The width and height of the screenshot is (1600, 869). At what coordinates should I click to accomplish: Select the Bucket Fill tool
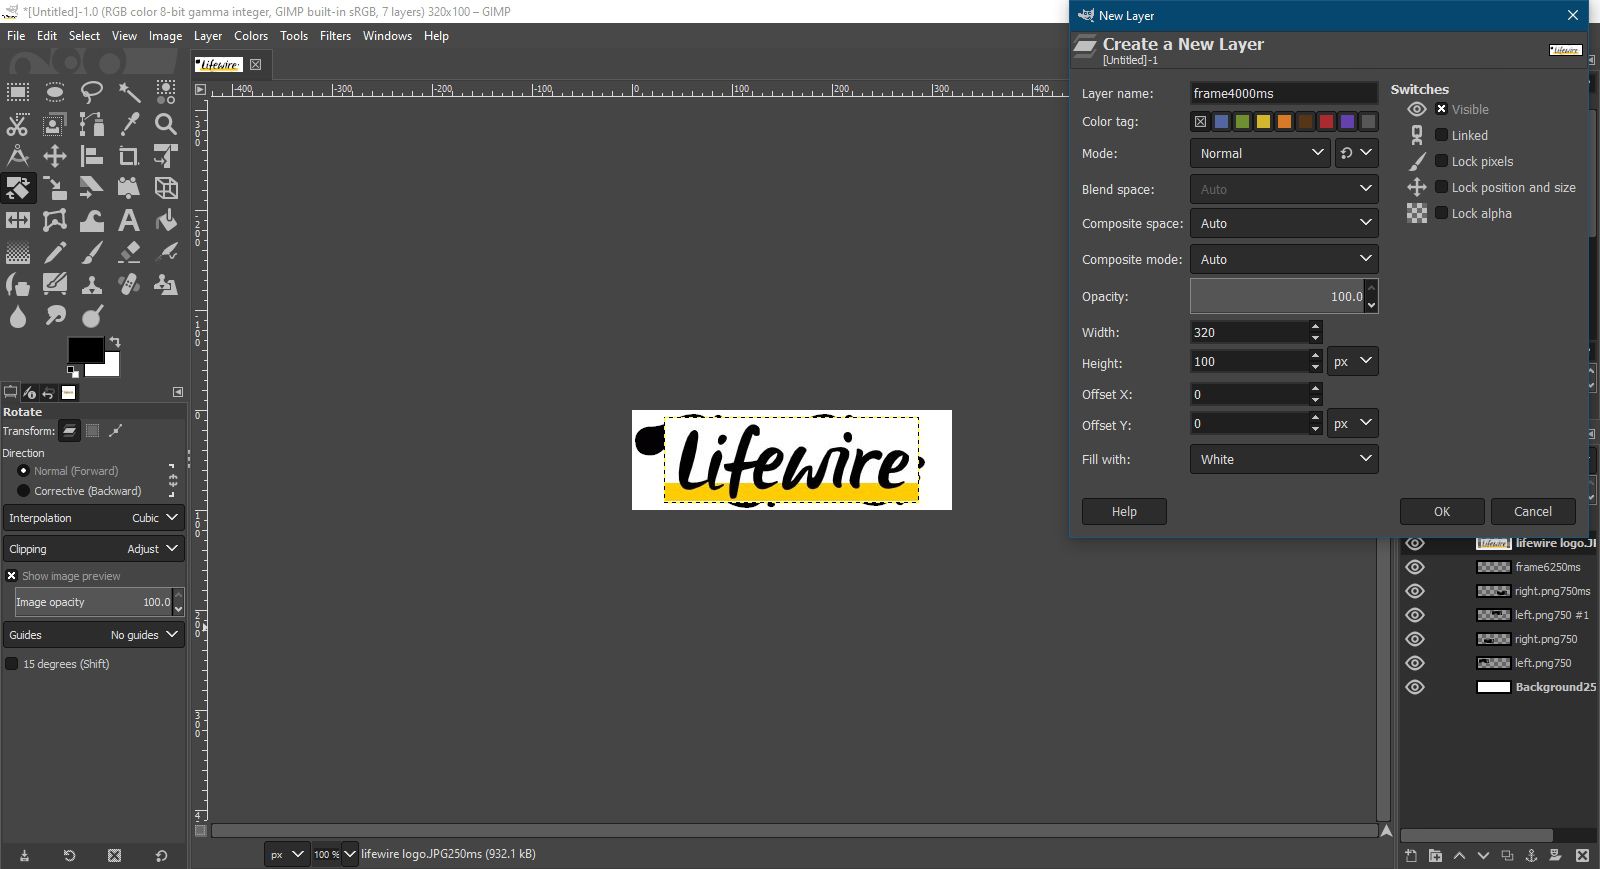point(166,220)
